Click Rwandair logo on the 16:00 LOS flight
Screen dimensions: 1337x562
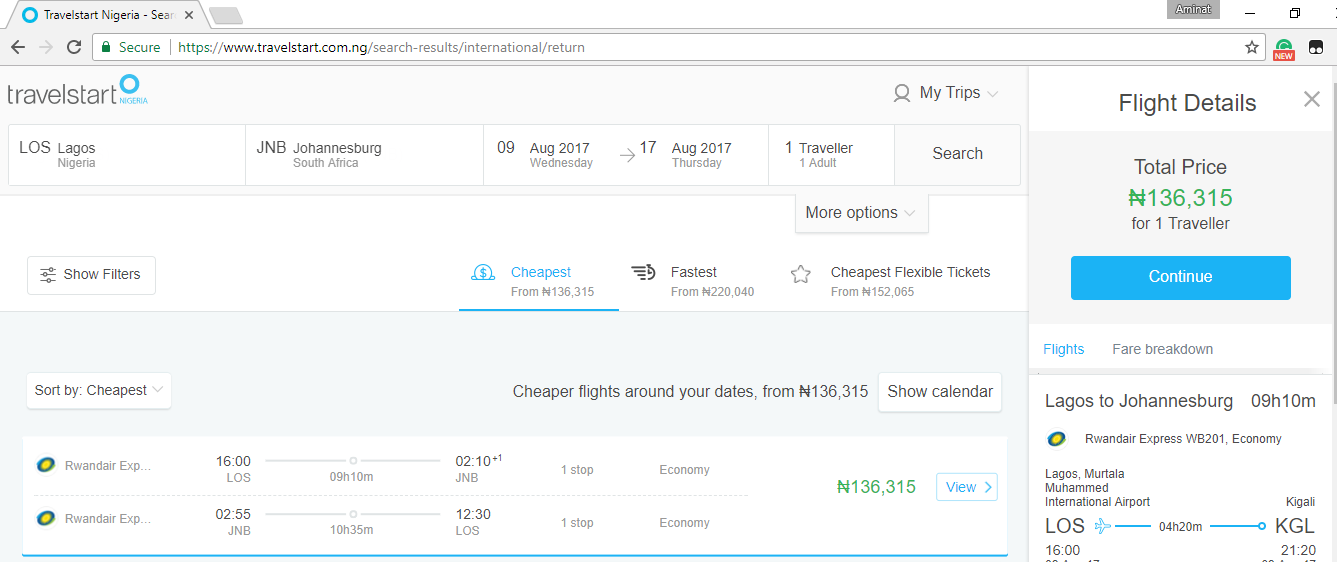click(x=45, y=465)
